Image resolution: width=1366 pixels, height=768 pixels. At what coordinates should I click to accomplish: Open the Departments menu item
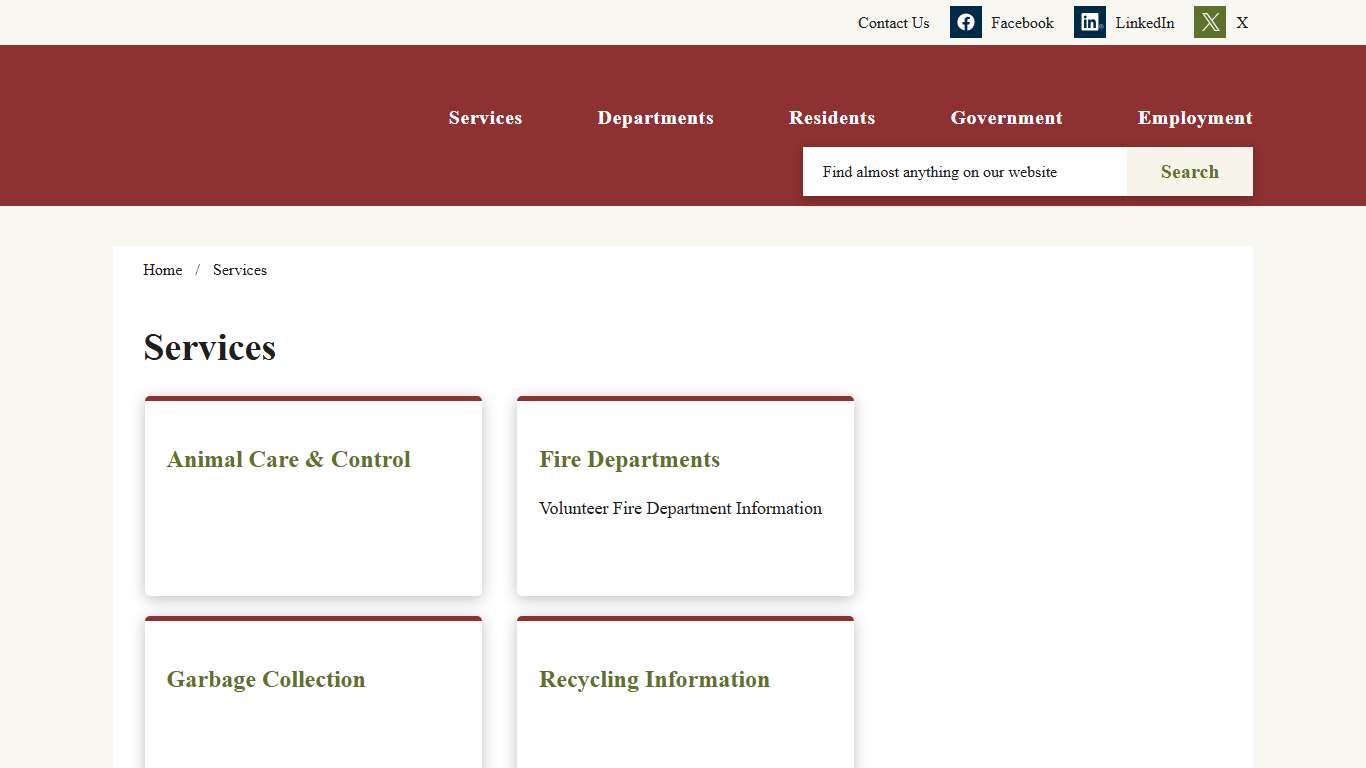click(656, 118)
